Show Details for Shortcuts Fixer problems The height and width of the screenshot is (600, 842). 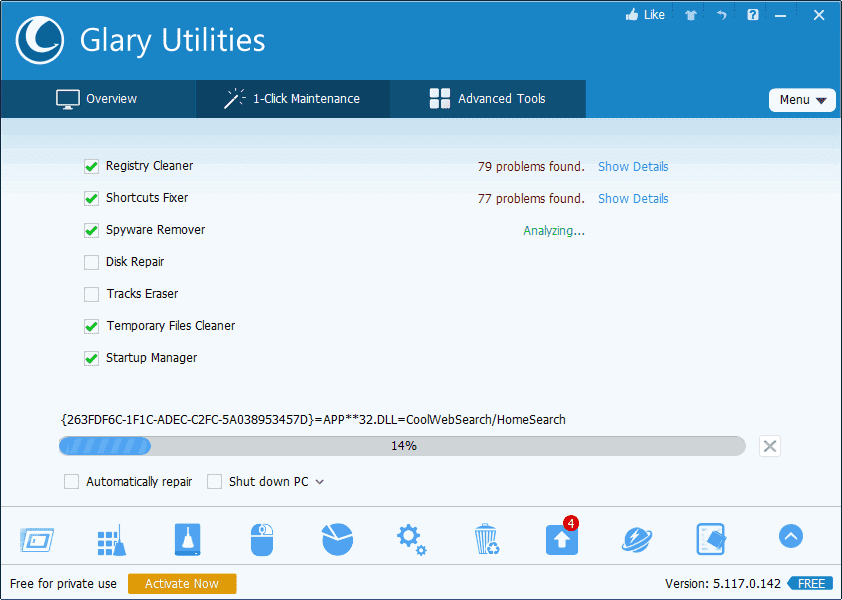633,198
